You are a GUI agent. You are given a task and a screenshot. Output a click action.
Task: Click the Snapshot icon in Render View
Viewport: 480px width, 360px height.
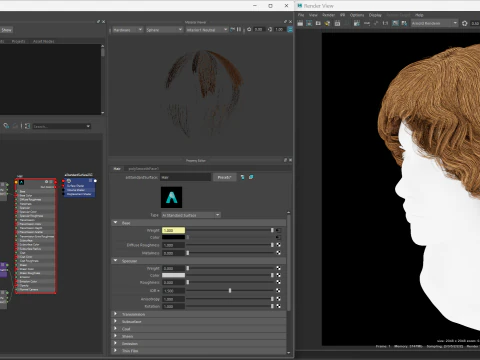click(x=318, y=23)
